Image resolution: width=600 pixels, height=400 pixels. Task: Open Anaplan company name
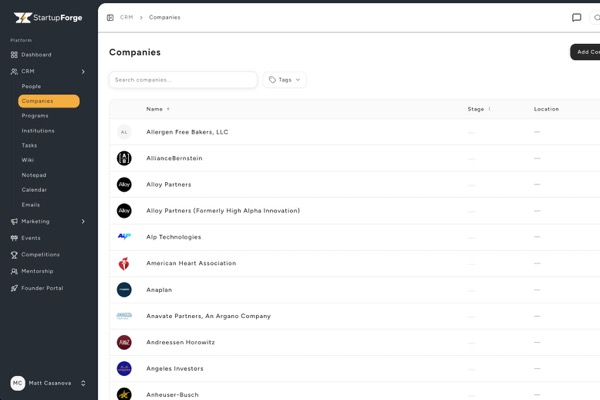tap(159, 290)
